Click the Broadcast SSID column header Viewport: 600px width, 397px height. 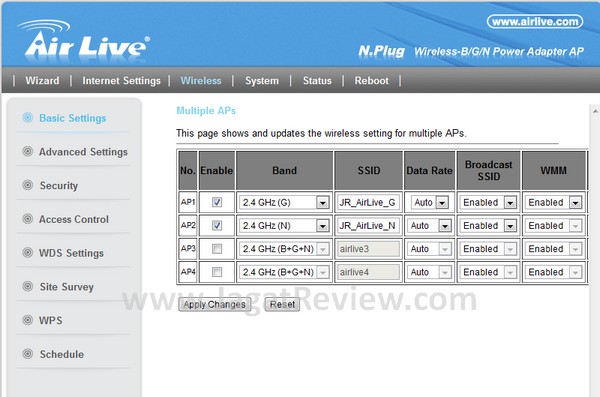coord(488,170)
